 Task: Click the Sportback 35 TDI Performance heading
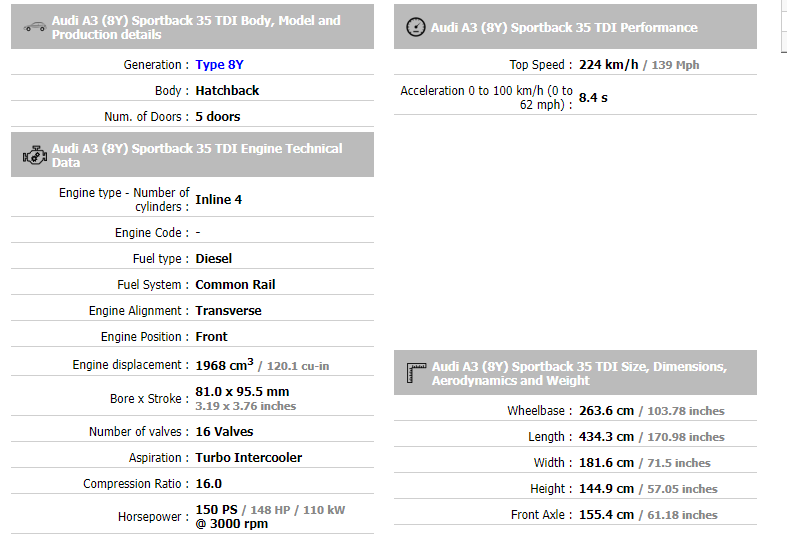564,28
